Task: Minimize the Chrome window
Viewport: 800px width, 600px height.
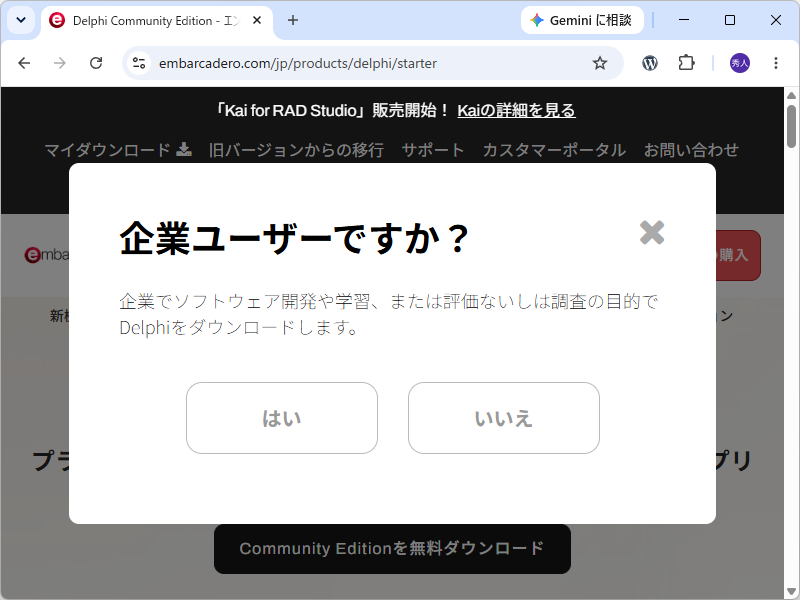Action: point(684,20)
